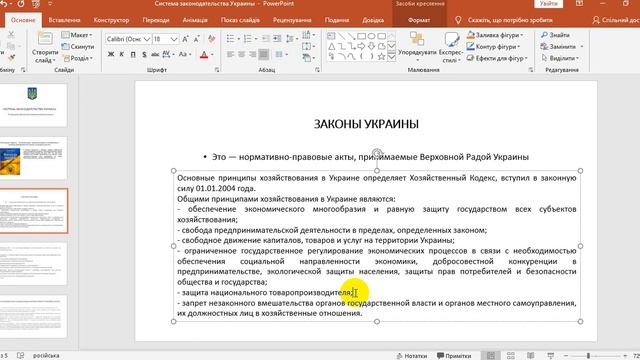Screen dimensions: 640x360
Task: Align text left
Action: (x=231, y=54)
